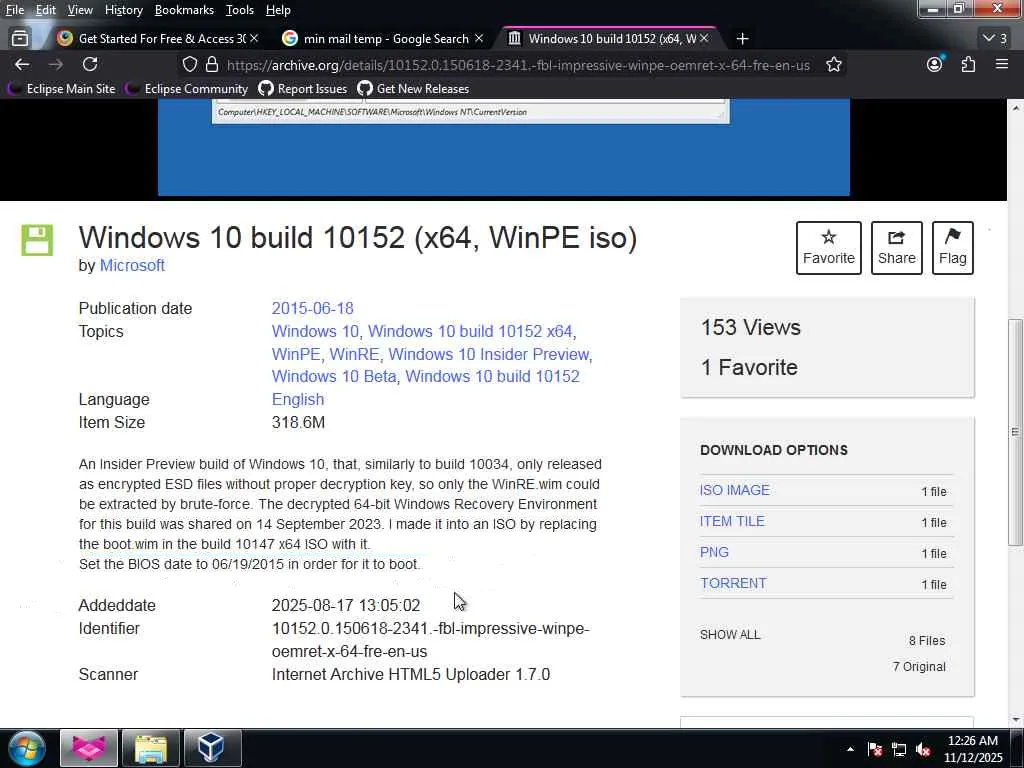Image resolution: width=1024 pixels, height=768 pixels.
Task: Click the muted volume tray icon
Action: pyautogui.click(x=923, y=749)
